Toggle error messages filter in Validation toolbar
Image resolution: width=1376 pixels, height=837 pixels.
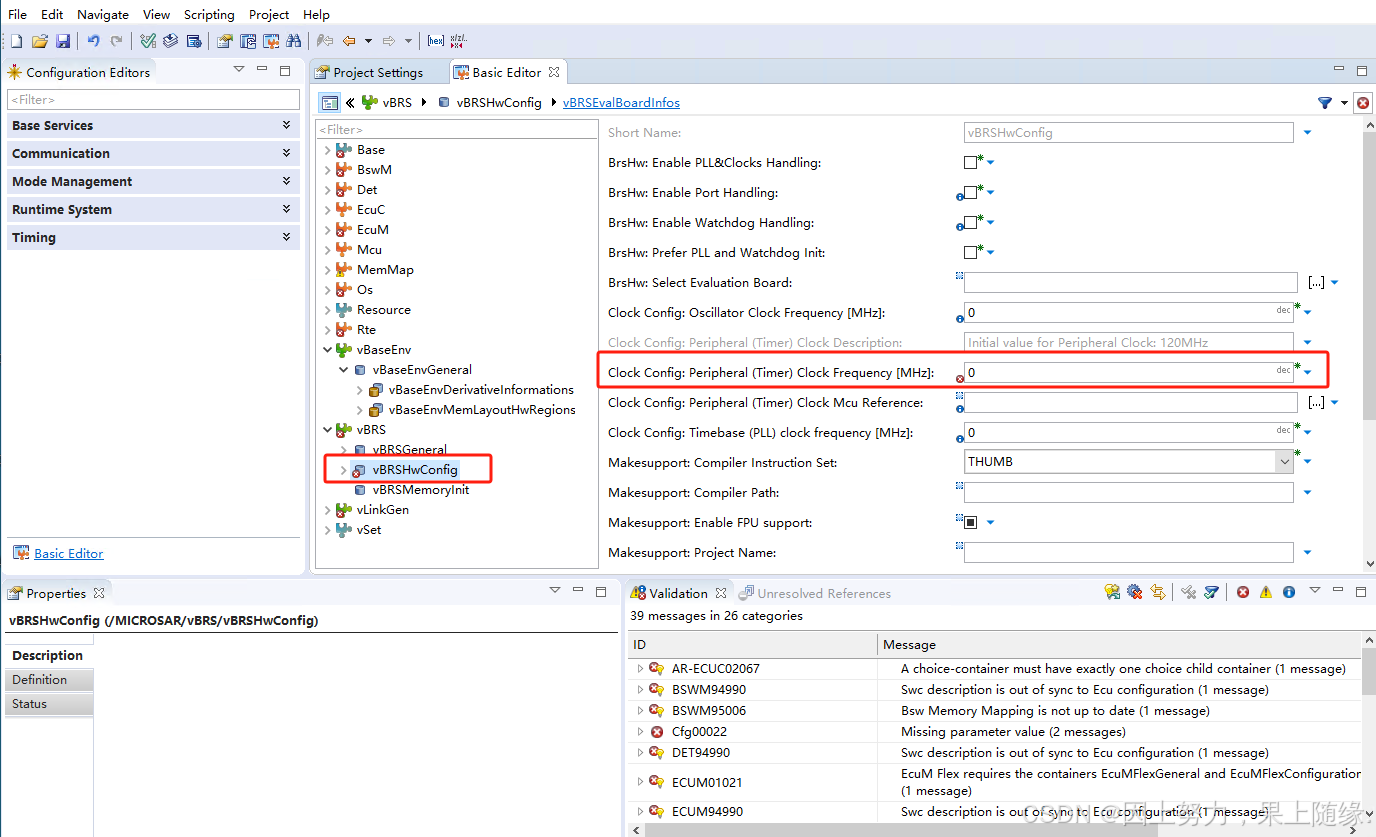[1243, 592]
